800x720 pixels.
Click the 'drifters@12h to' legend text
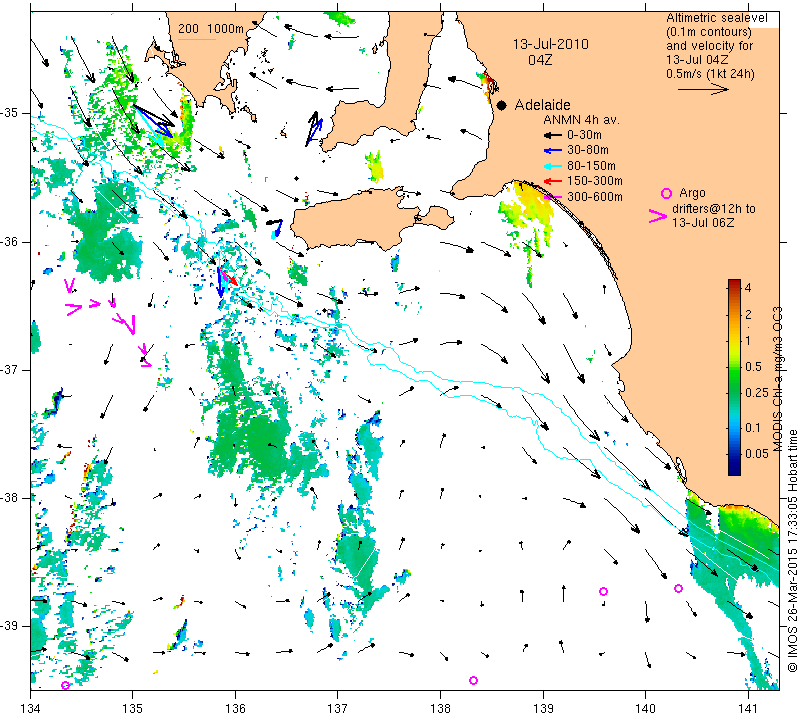point(714,209)
